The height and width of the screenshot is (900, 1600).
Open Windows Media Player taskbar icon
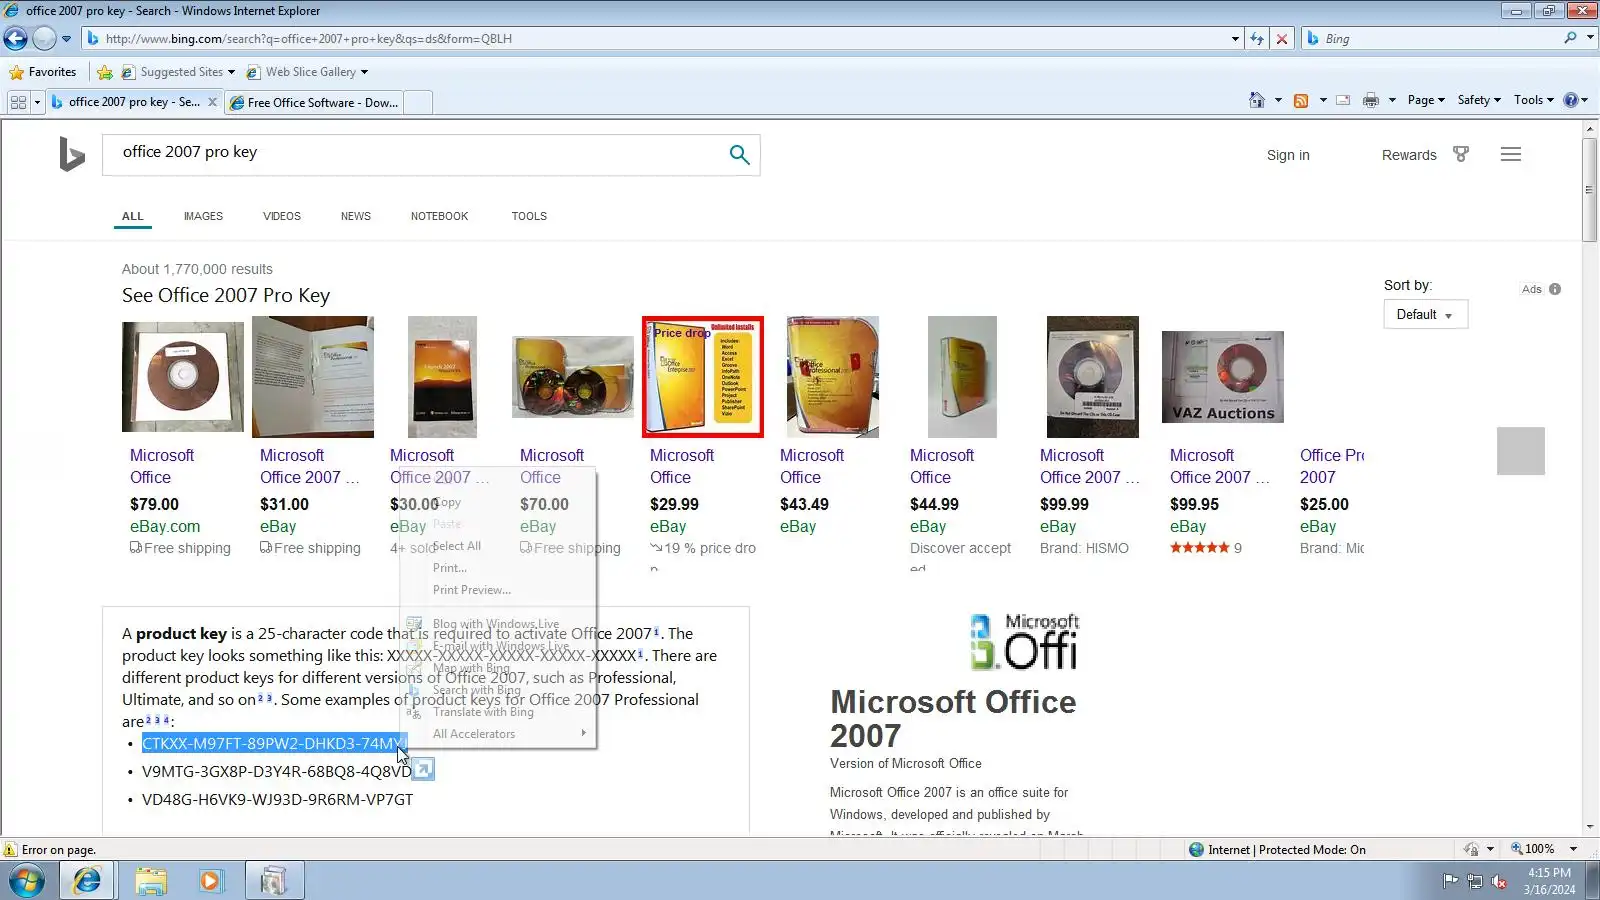(x=210, y=881)
